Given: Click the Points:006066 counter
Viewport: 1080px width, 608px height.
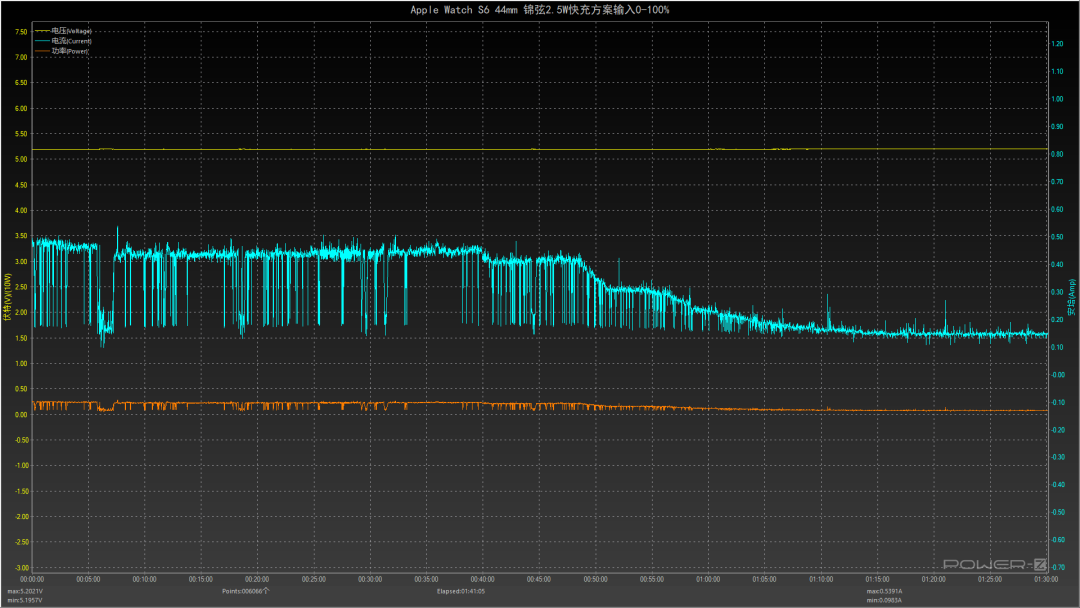Looking at the screenshot, I should tap(245, 591).
